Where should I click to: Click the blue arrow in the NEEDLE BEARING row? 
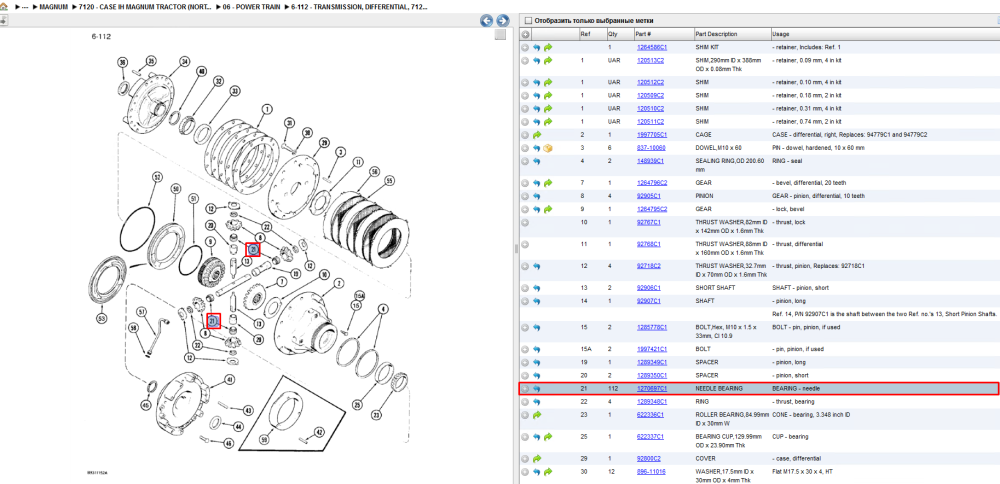tap(536, 388)
